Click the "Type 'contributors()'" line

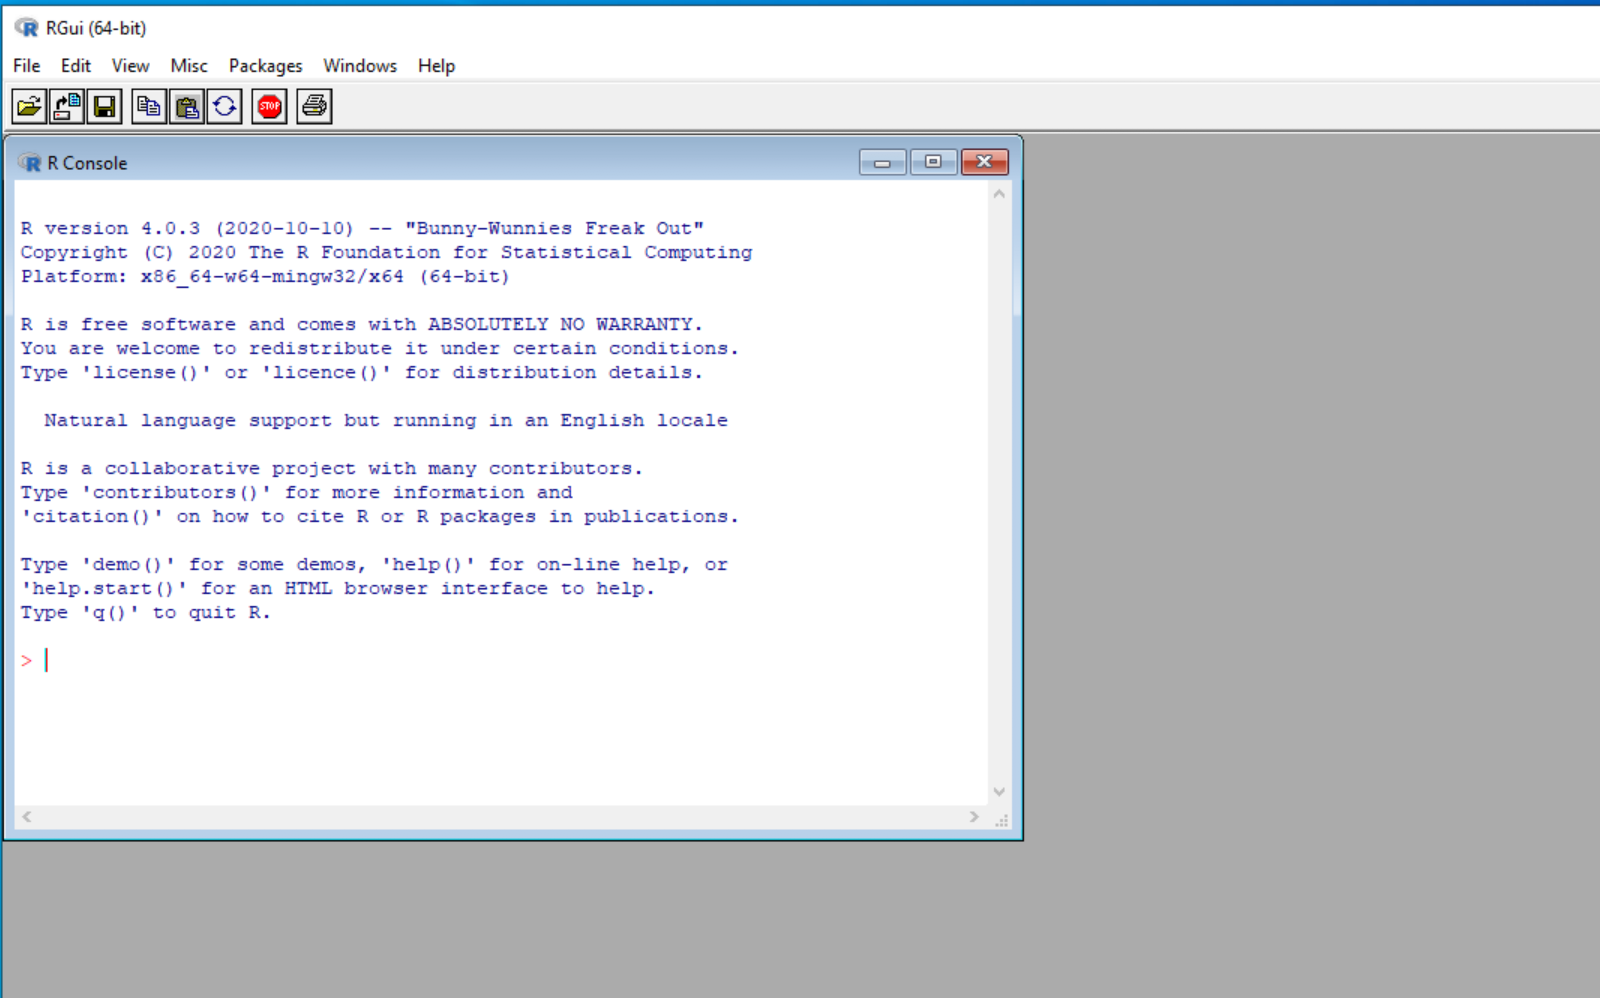click(x=297, y=493)
